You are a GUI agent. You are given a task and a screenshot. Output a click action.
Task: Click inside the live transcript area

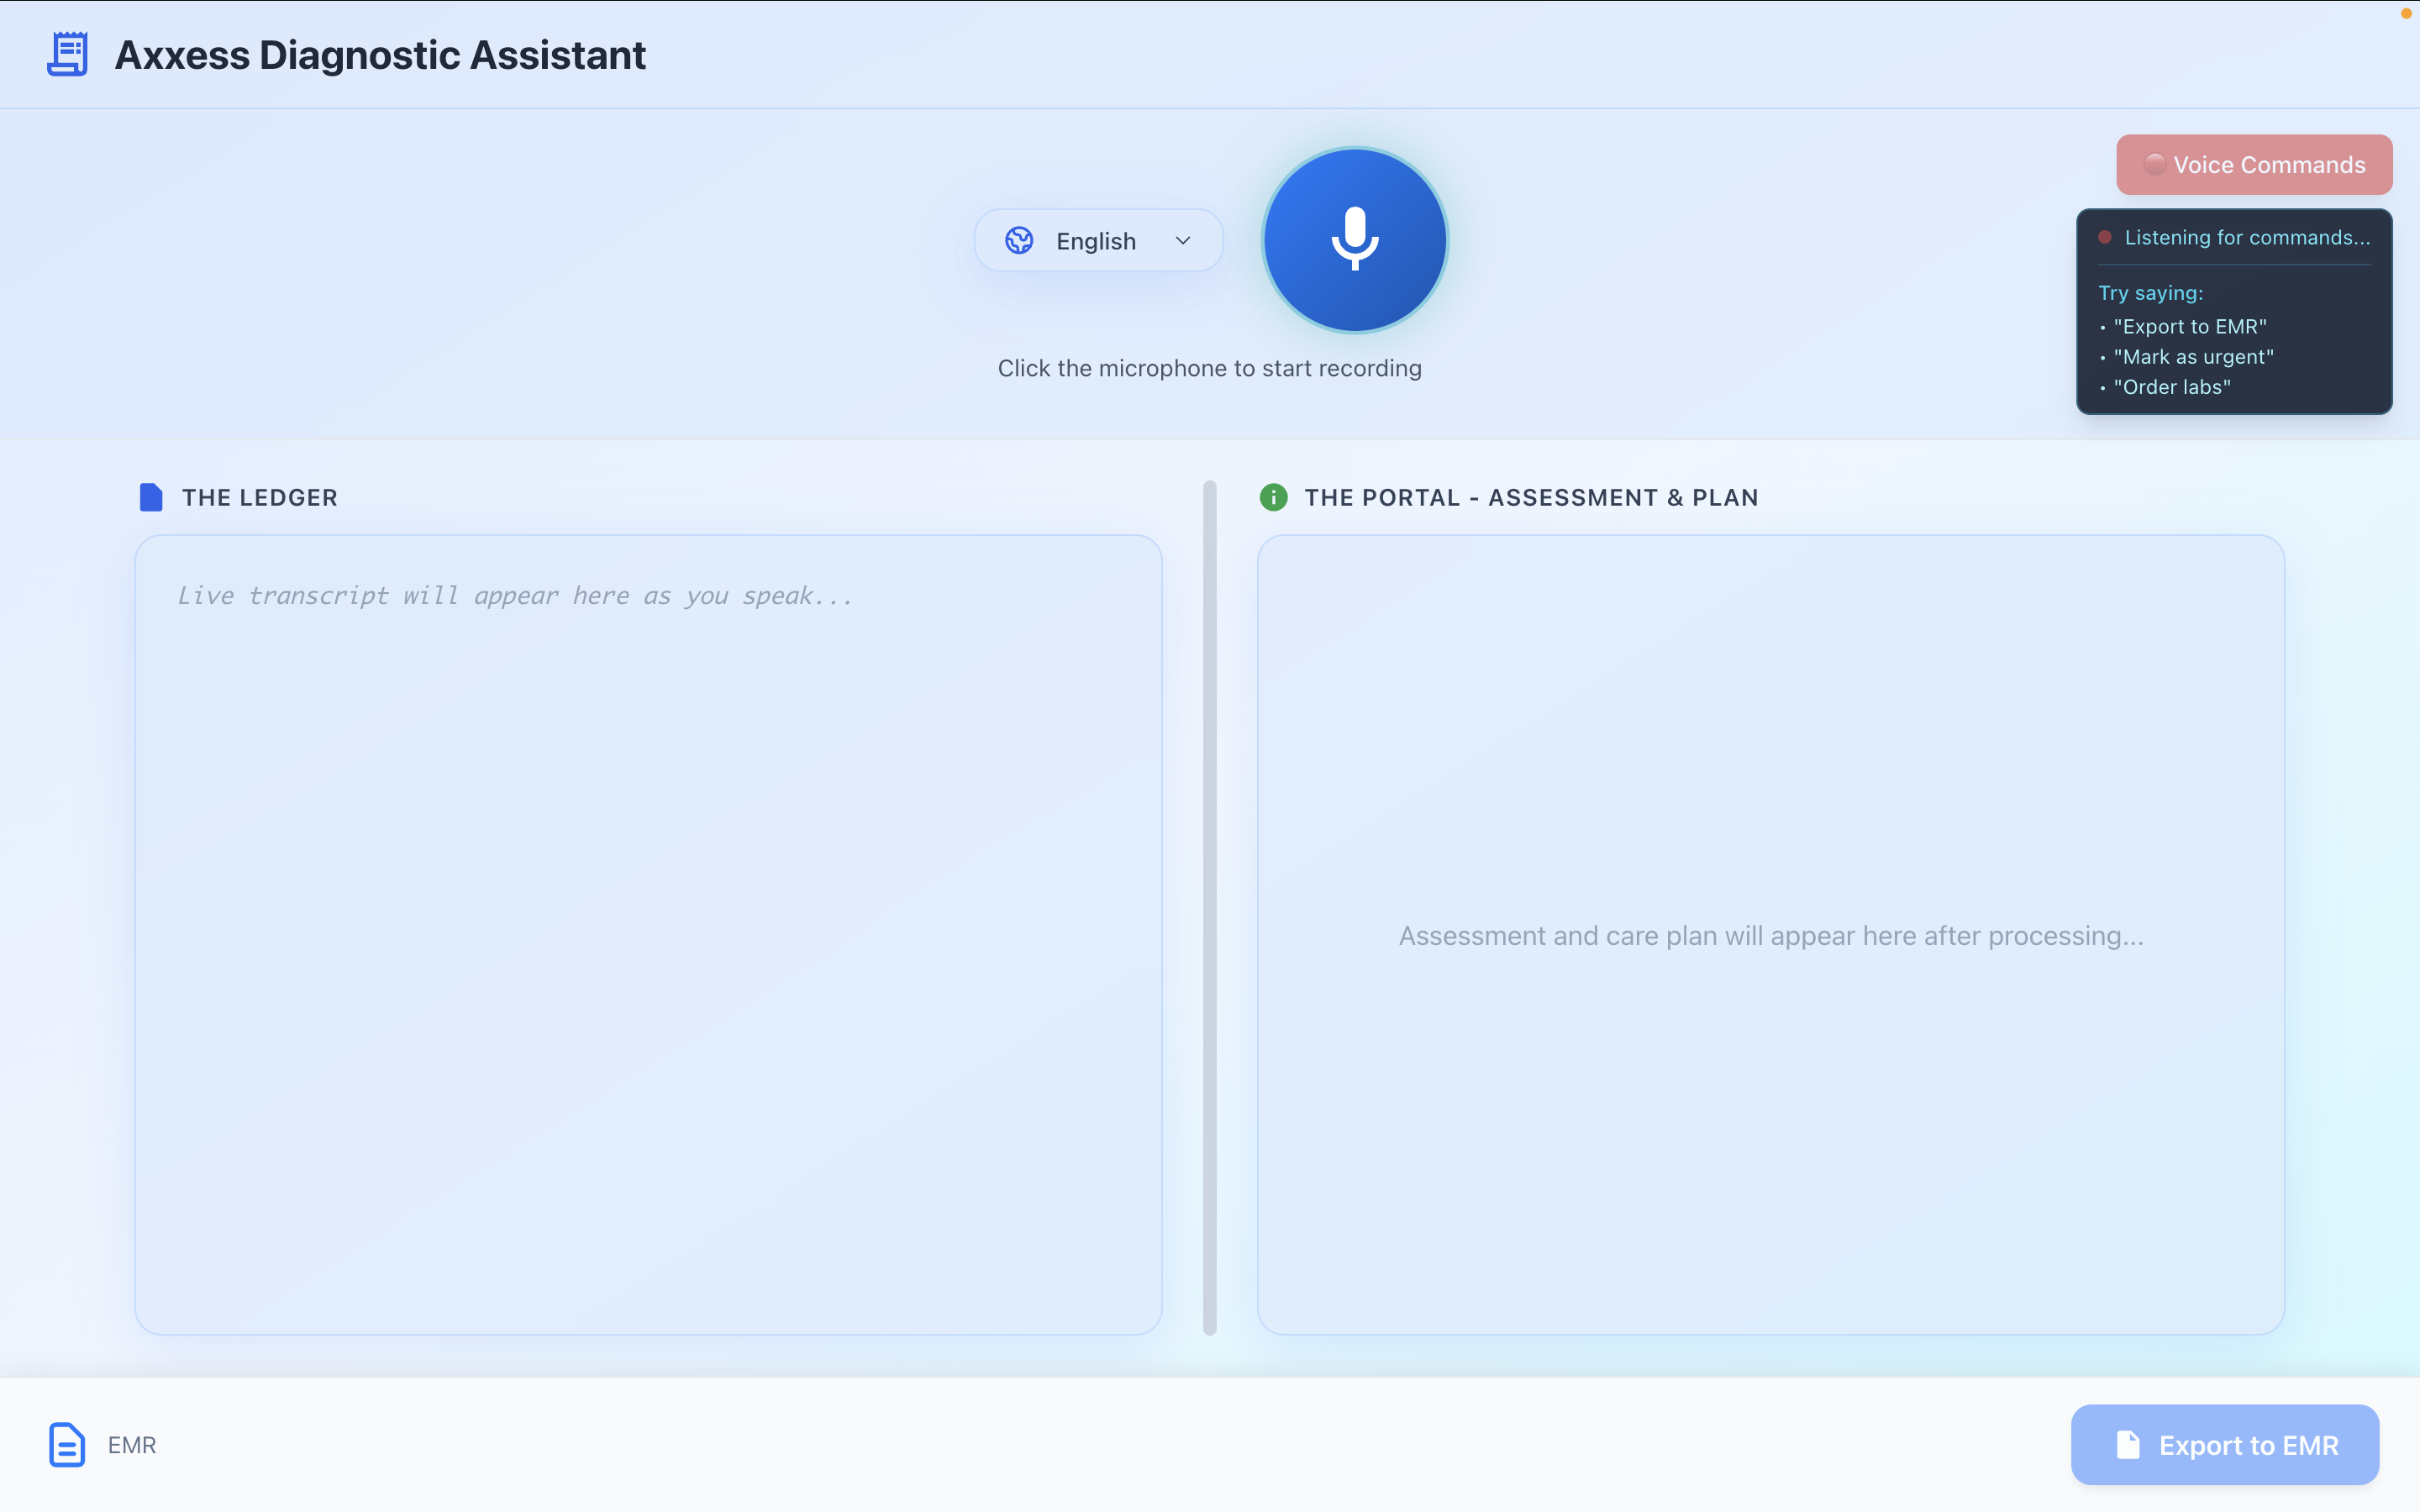click(648, 934)
